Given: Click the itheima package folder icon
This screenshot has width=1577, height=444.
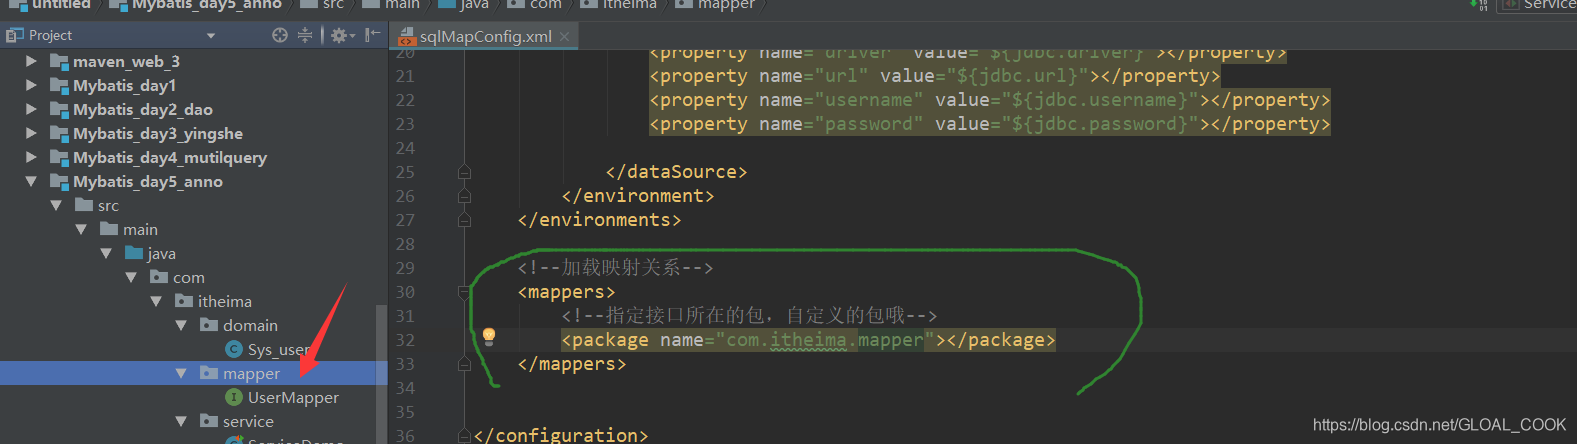Looking at the screenshot, I should [184, 301].
